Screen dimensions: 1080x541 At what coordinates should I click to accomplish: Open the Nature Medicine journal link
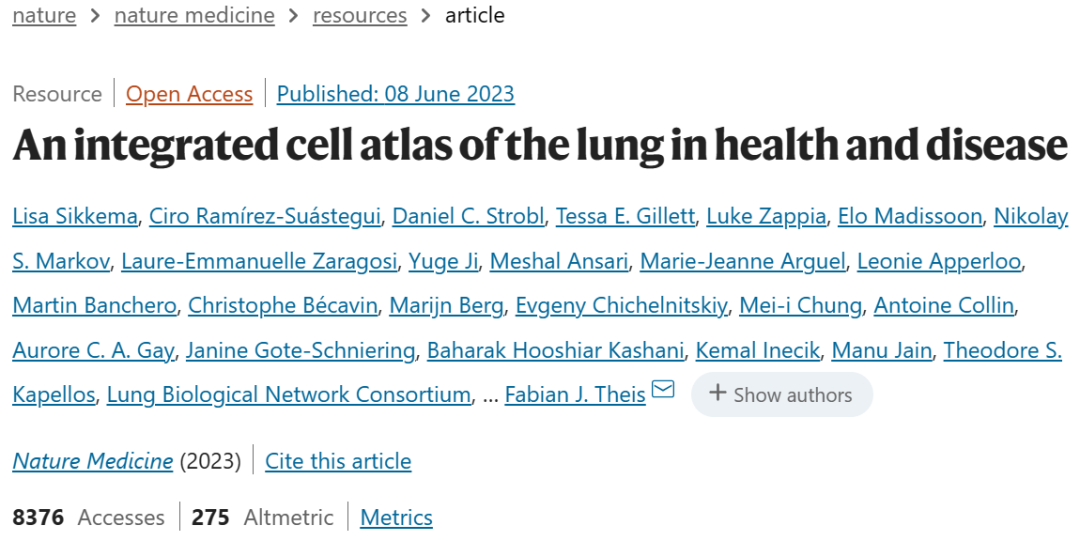pos(92,461)
